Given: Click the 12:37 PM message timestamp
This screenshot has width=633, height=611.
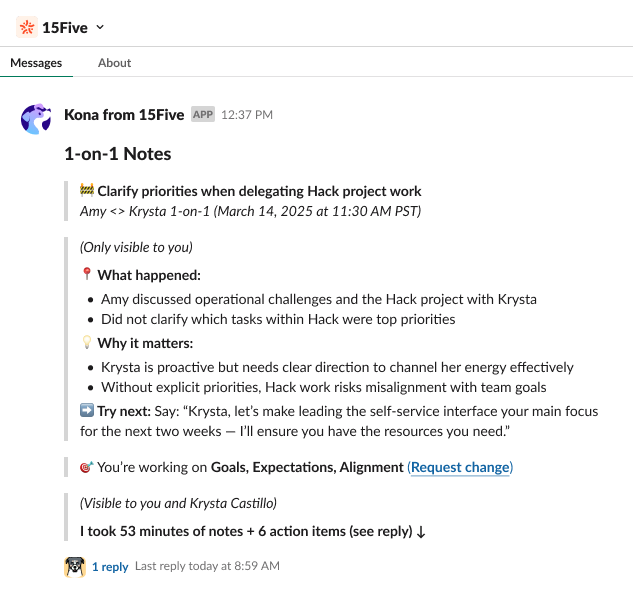Looking at the screenshot, I should pyautogui.click(x=247, y=115).
